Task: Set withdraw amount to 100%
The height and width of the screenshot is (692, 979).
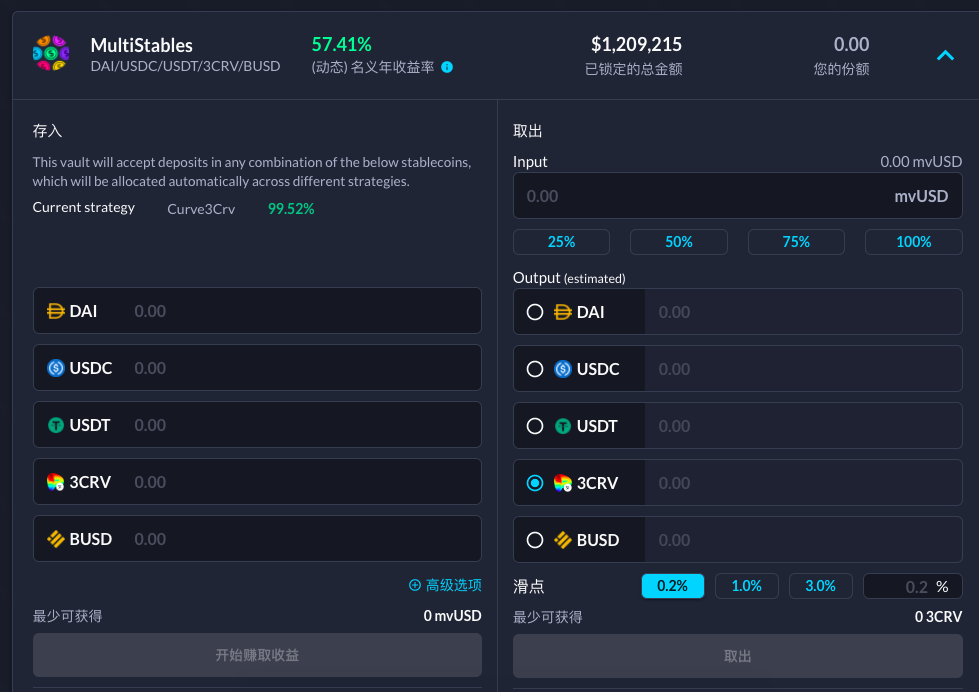Action: tap(913, 242)
